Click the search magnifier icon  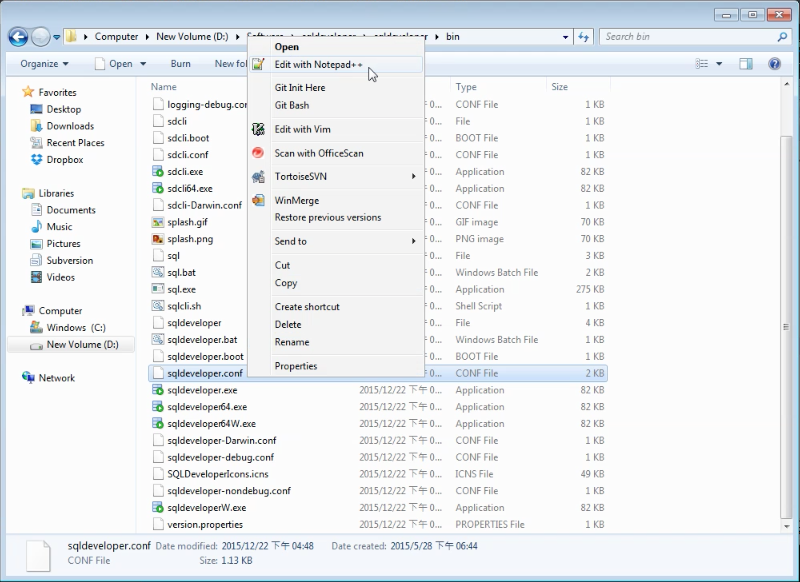[x=782, y=37]
